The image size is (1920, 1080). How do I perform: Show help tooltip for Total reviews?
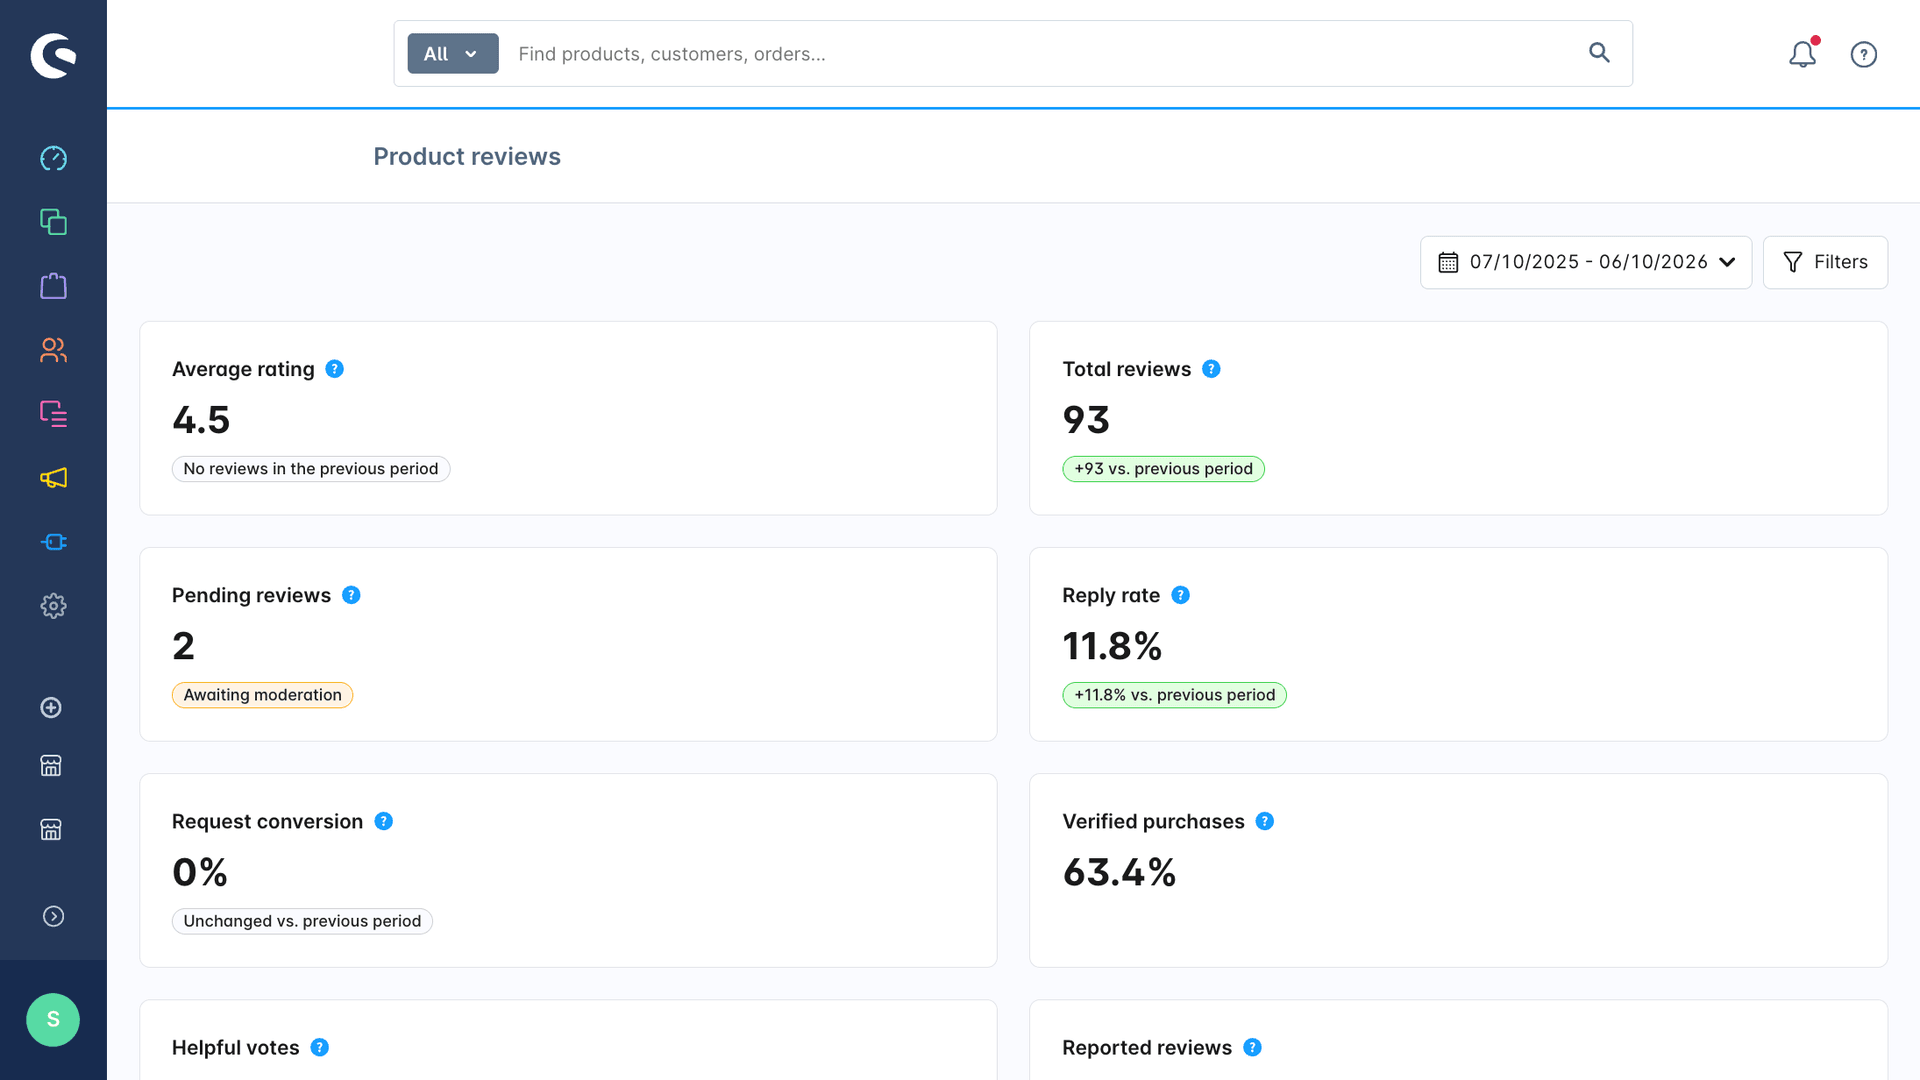(x=1211, y=369)
